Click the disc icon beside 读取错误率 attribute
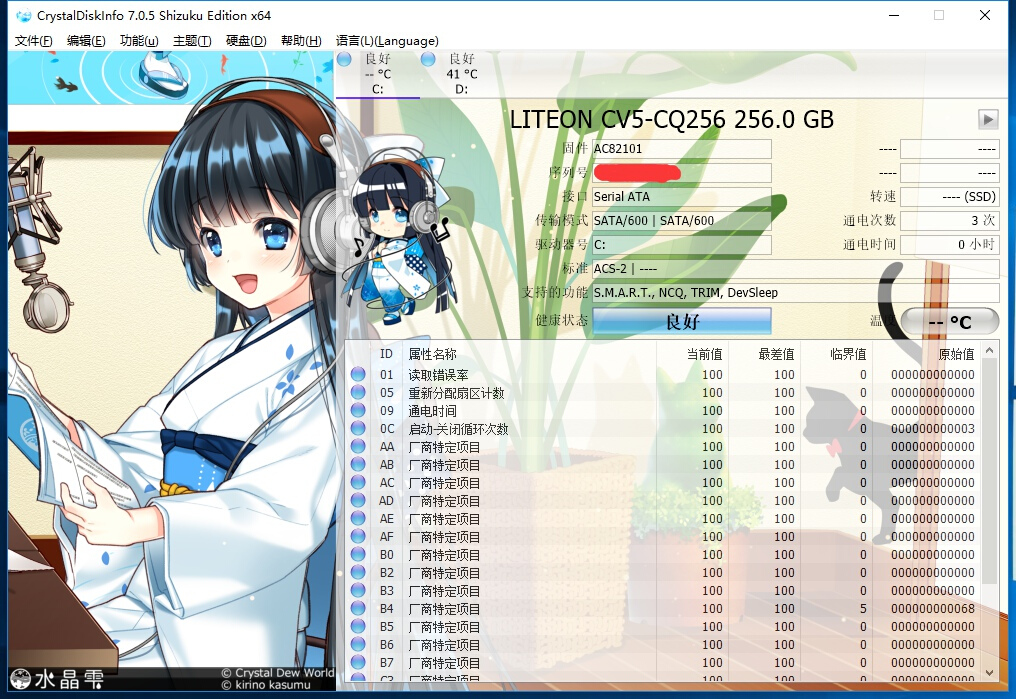Screen dimensions: 1016x699 coord(360,374)
